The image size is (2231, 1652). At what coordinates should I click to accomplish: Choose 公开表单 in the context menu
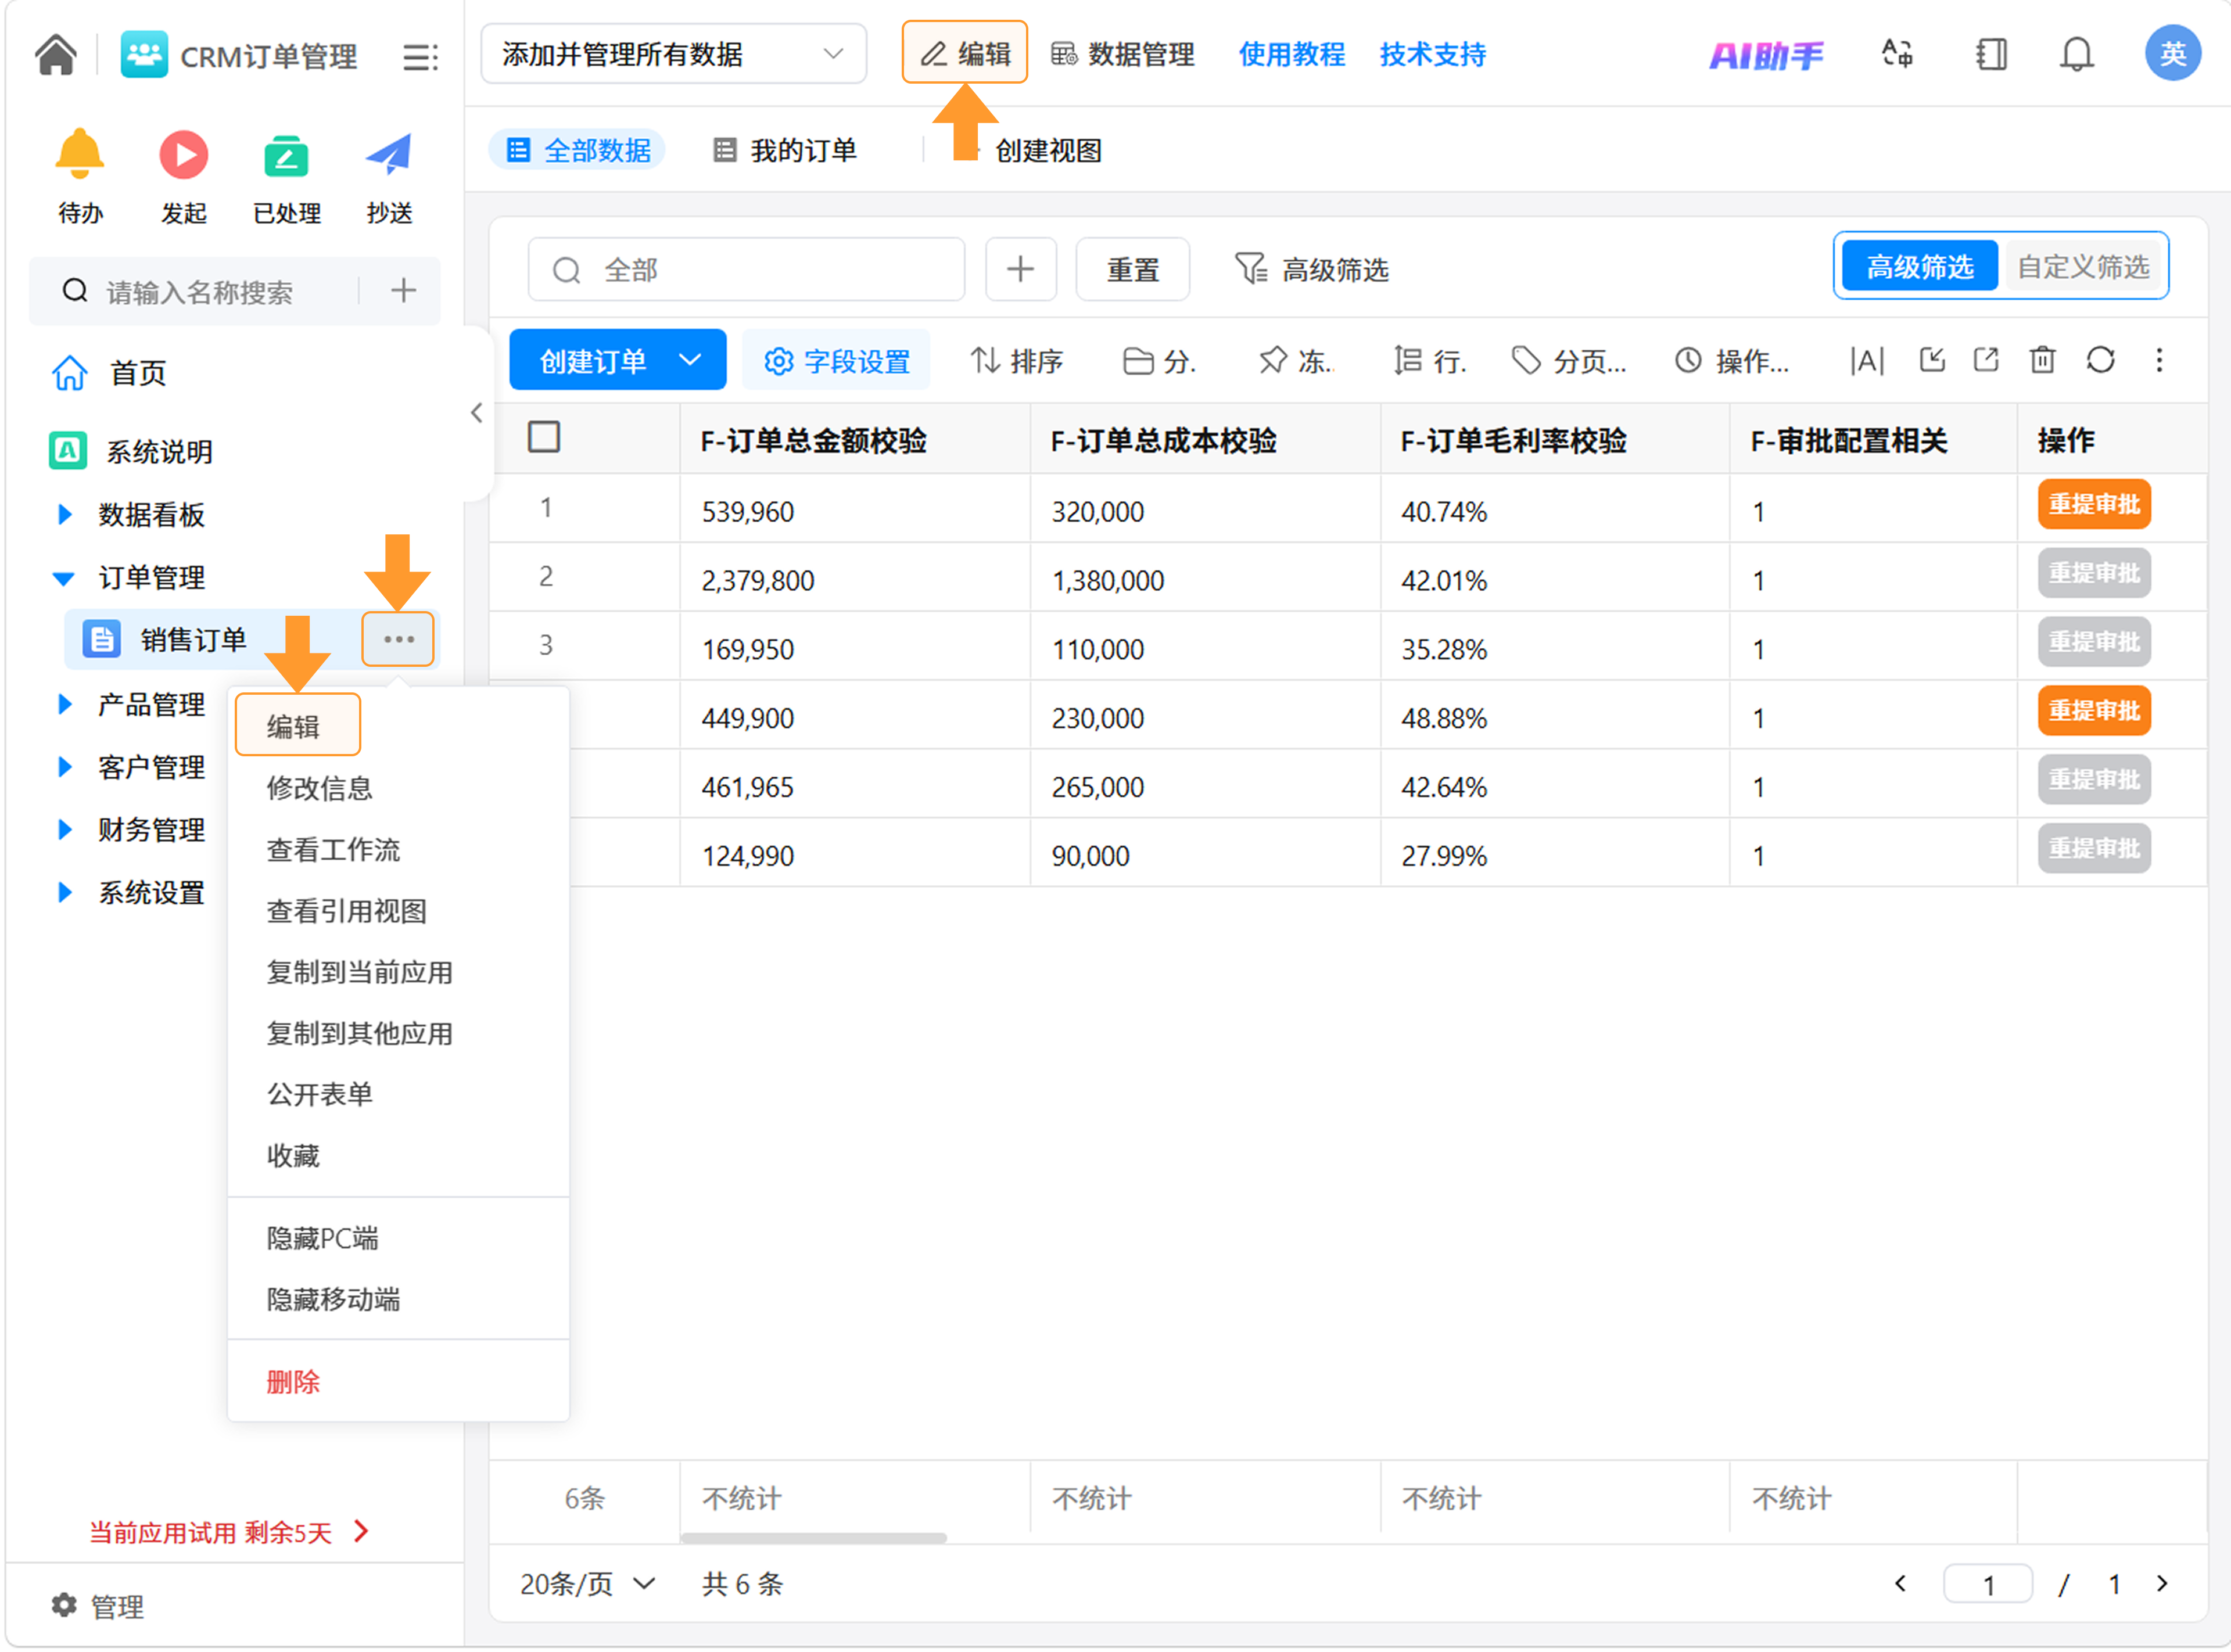pos(319,1094)
